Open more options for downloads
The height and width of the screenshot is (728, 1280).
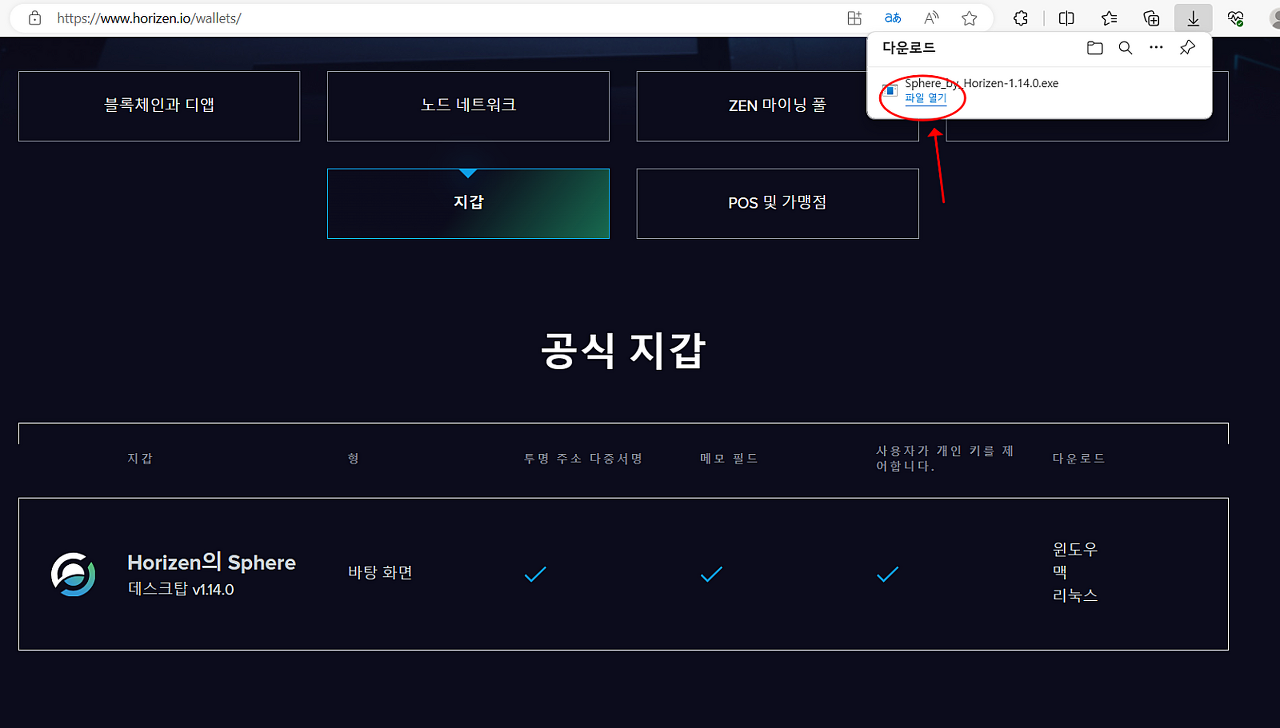click(1156, 47)
